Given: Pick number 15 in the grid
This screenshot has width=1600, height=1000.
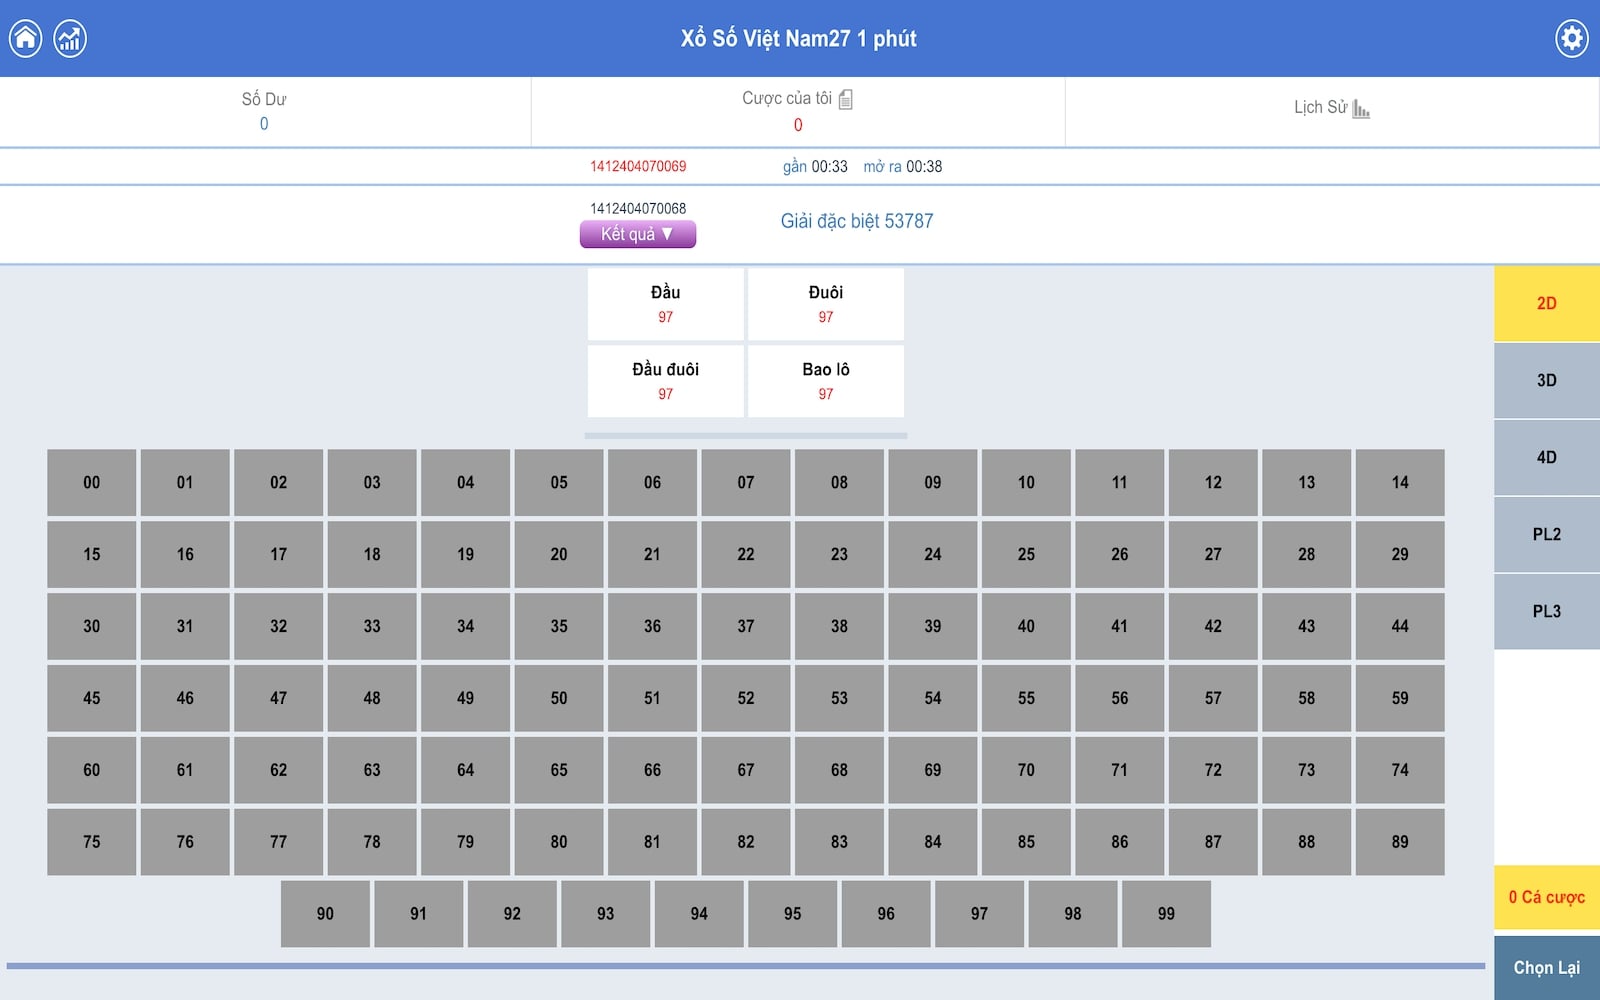Looking at the screenshot, I should coord(92,555).
